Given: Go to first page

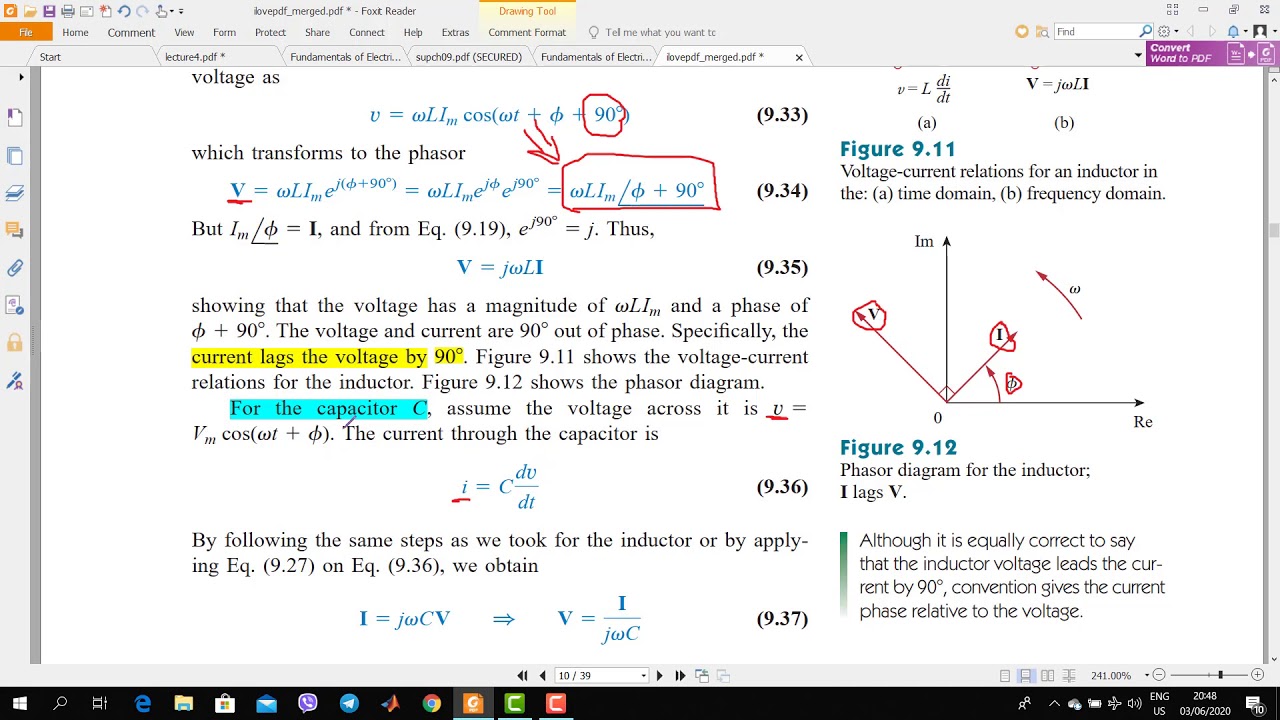Looking at the screenshot, I should click(x=522, y=676).
